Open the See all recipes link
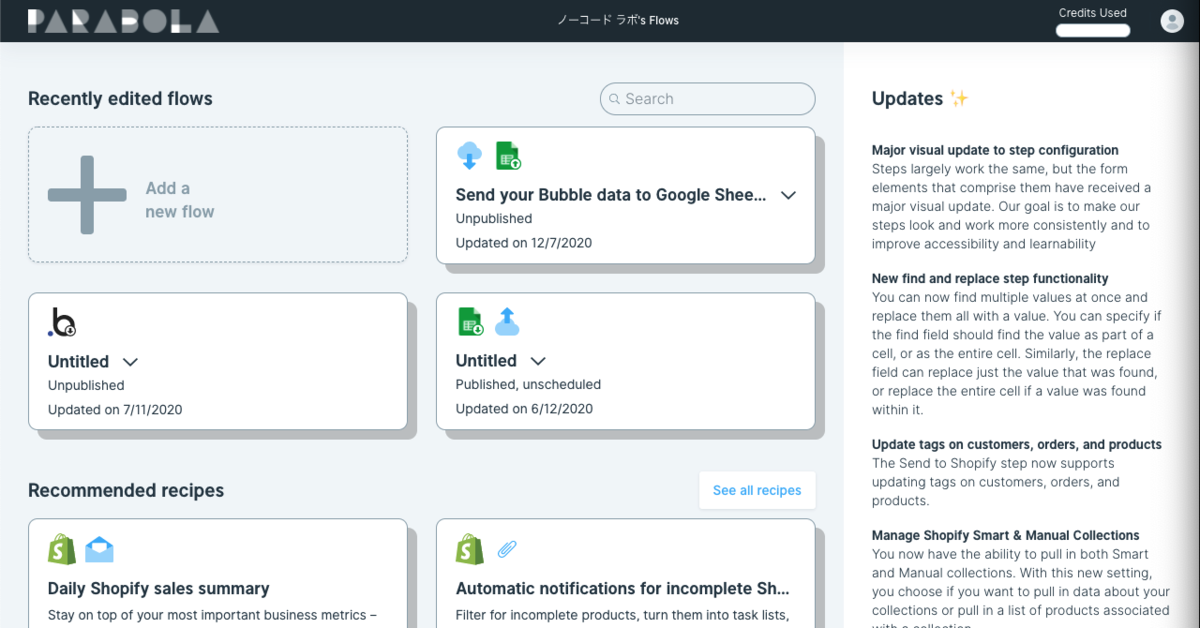 [757, 490]
